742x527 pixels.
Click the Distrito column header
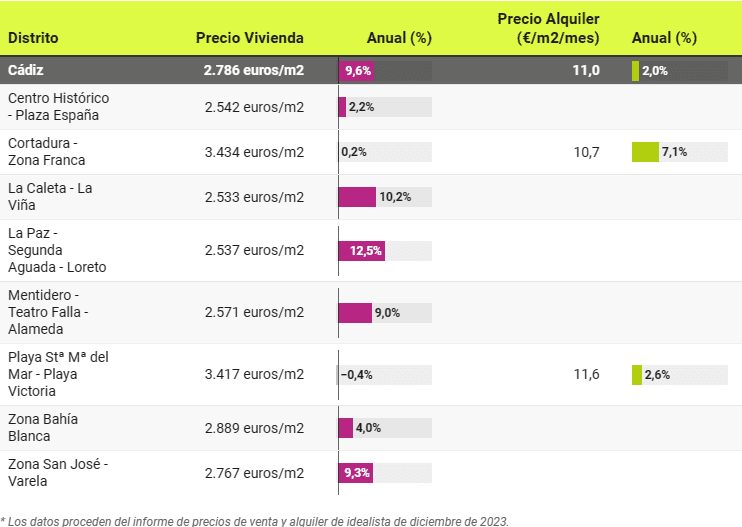[33, 38]
